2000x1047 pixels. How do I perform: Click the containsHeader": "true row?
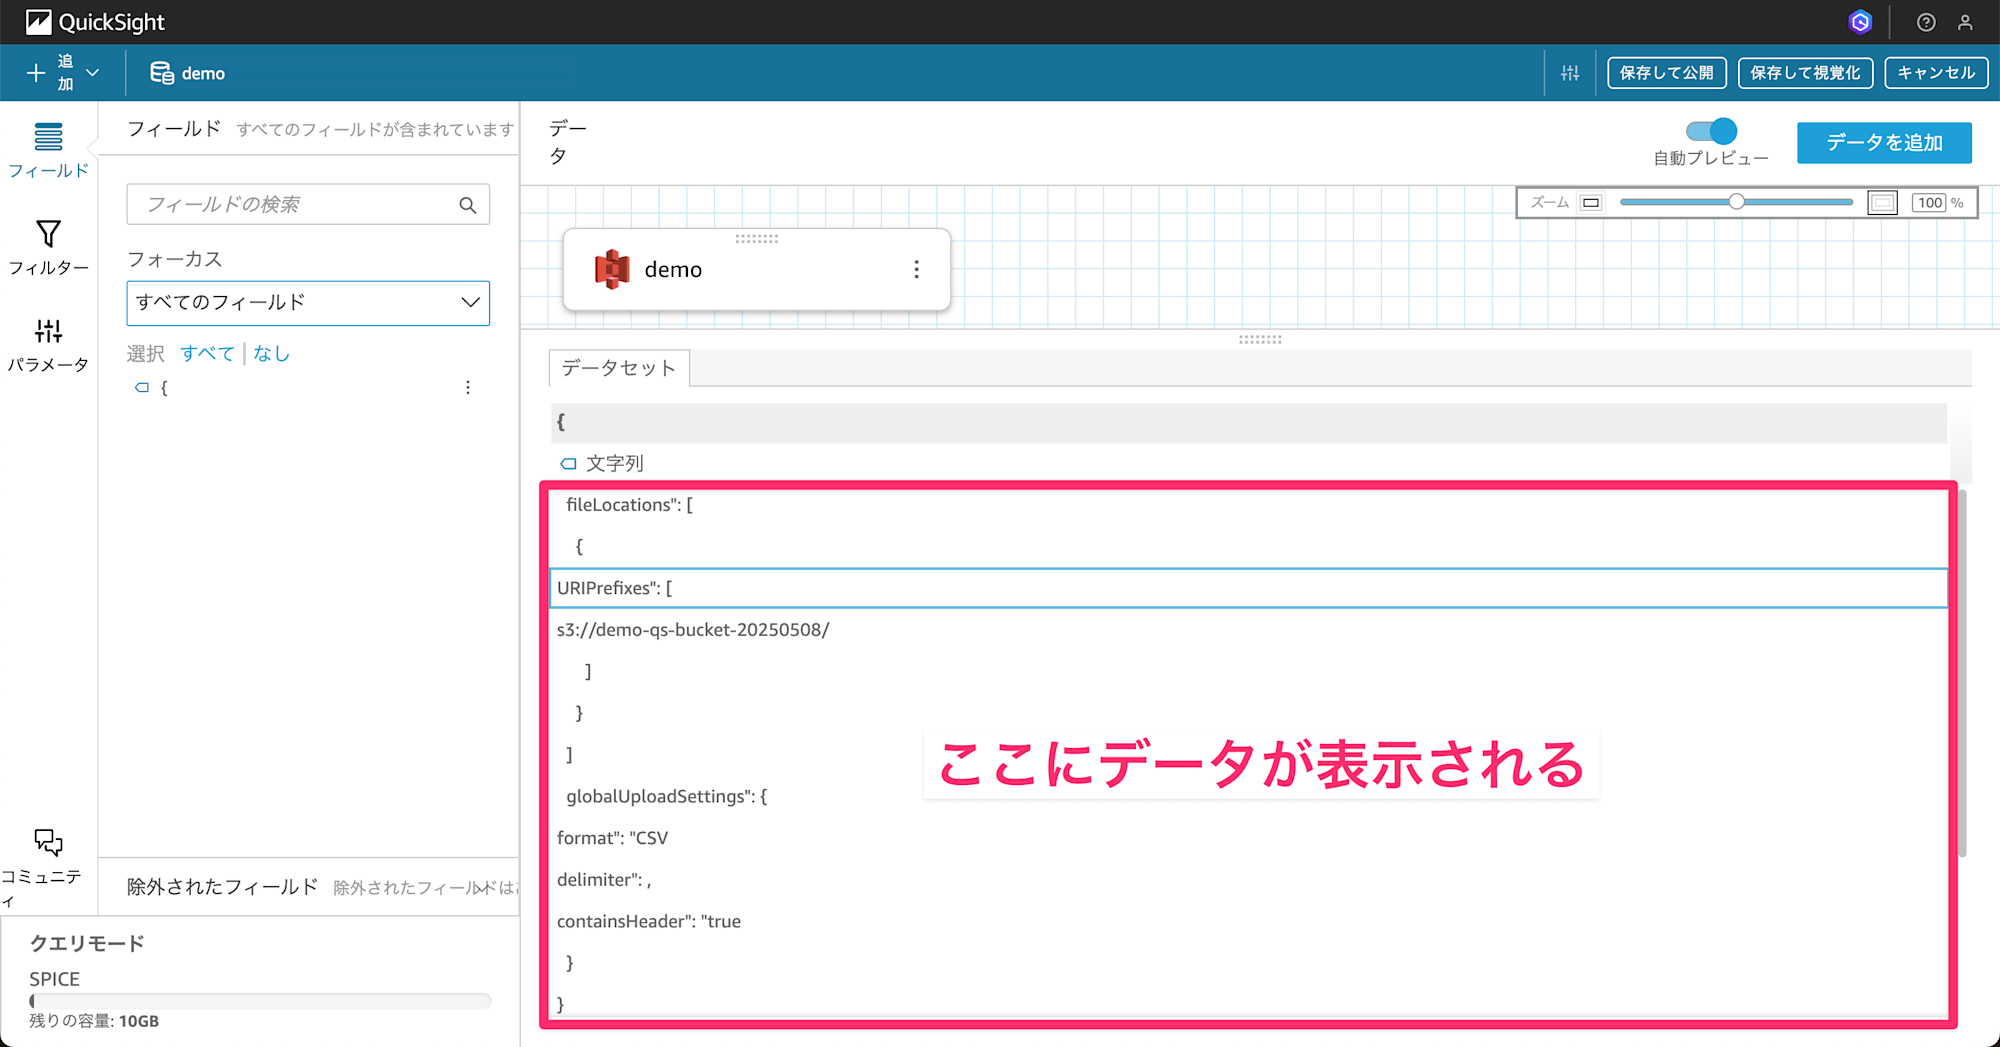[x=1248, y=922]
